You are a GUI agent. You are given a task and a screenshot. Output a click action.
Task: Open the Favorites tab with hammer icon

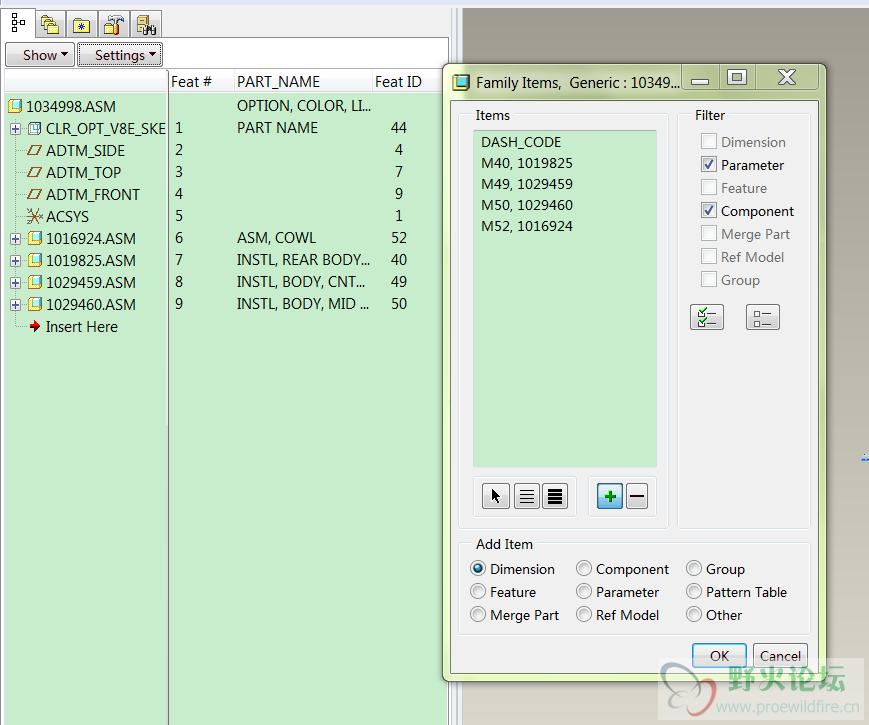point(114,25)
